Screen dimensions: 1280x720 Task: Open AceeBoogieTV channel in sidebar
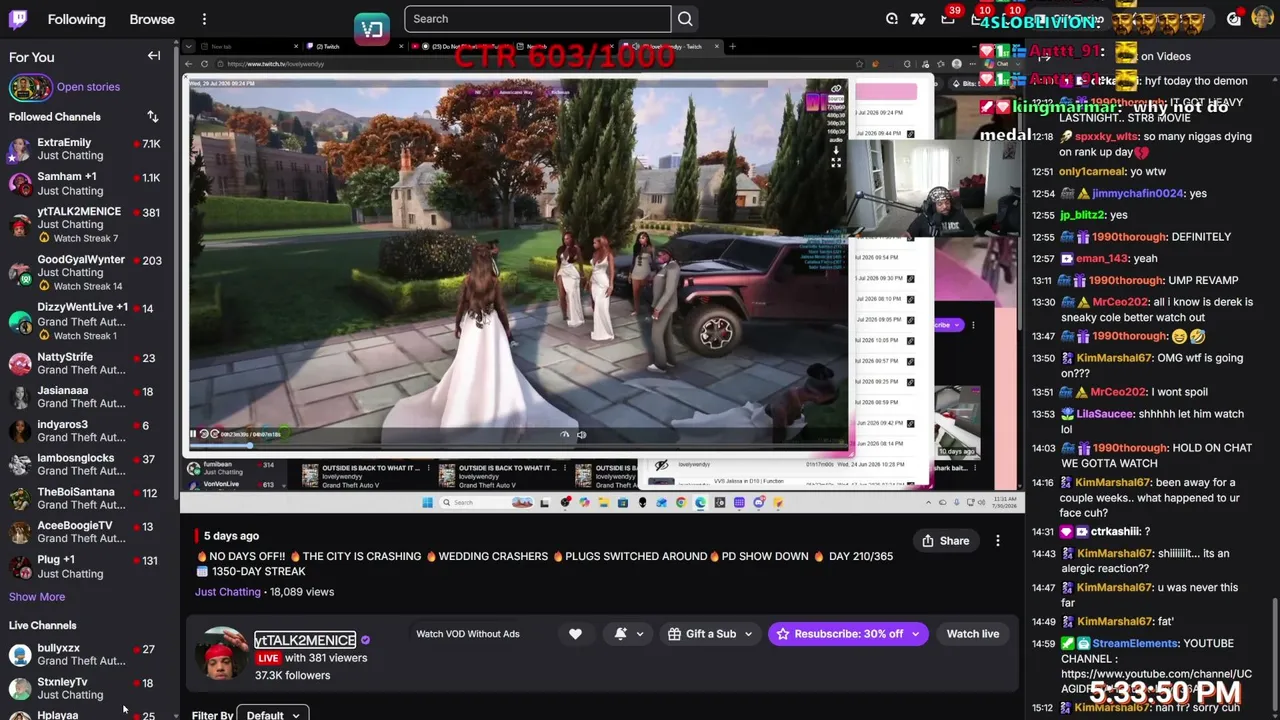point(88,532)
